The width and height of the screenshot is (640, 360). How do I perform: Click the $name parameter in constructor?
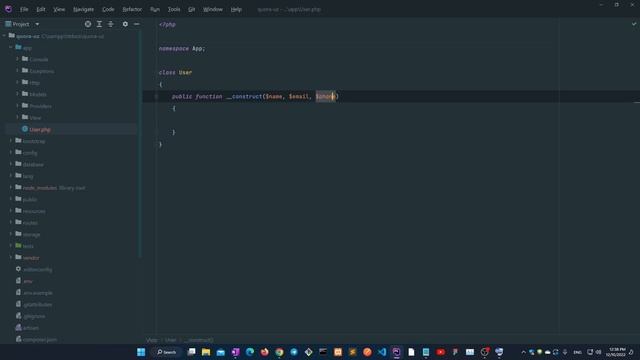[274, 96]
